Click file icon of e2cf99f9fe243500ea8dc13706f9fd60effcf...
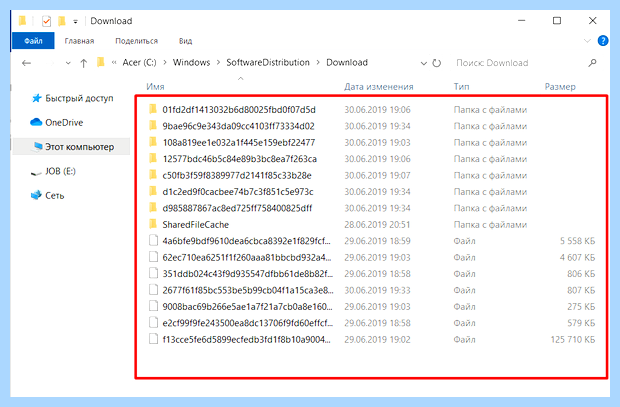 [153, 323]
